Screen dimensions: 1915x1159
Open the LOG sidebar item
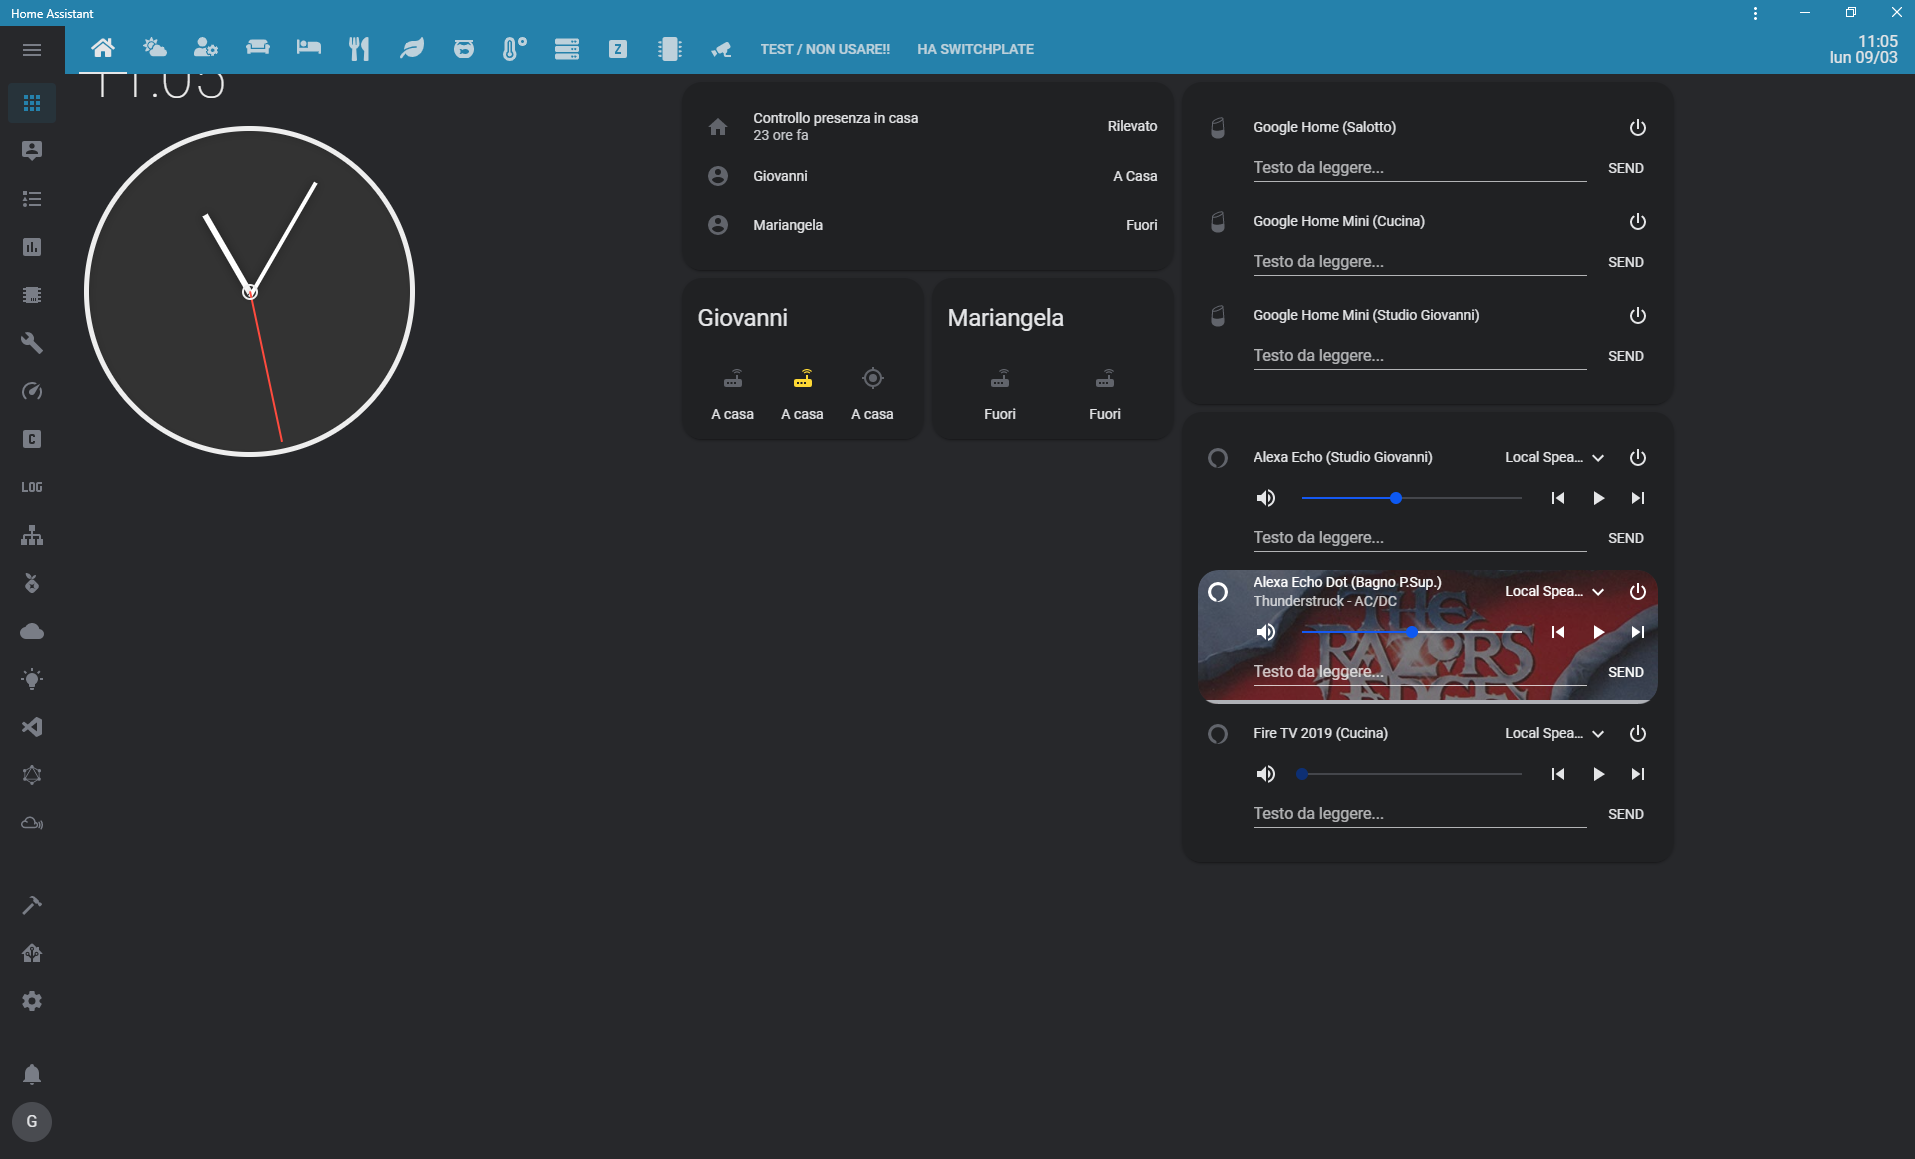32,487
